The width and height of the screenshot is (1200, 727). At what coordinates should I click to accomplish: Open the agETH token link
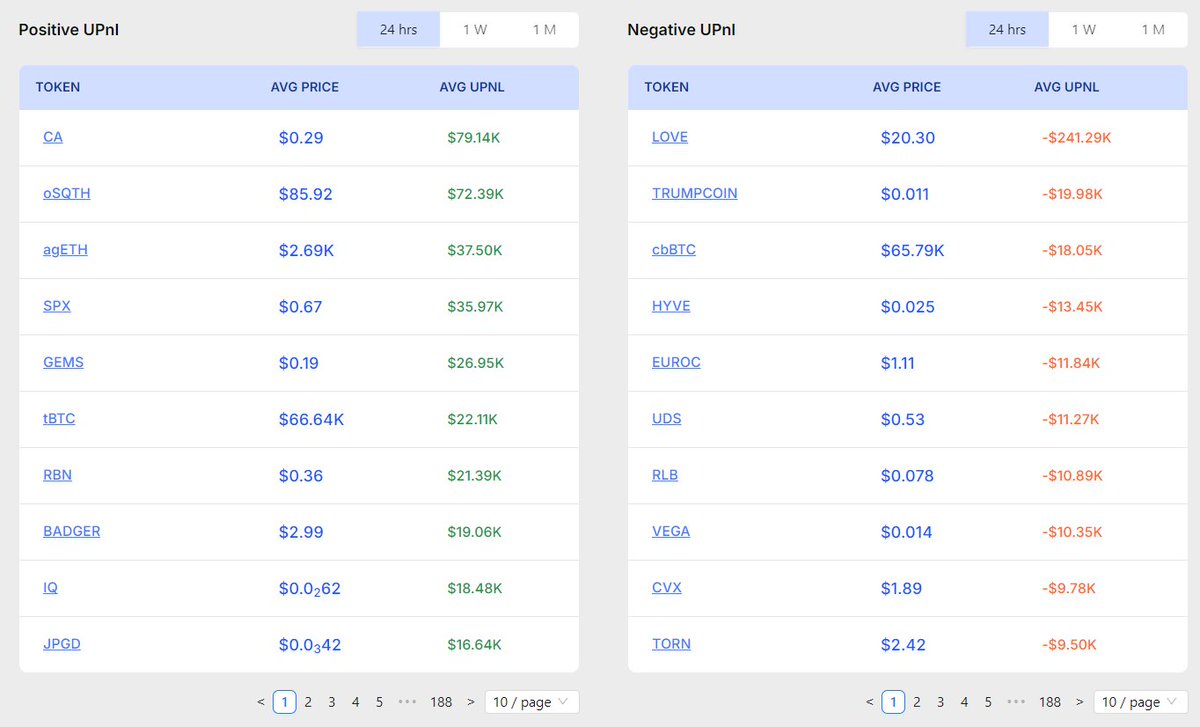[x=65, y=250]
